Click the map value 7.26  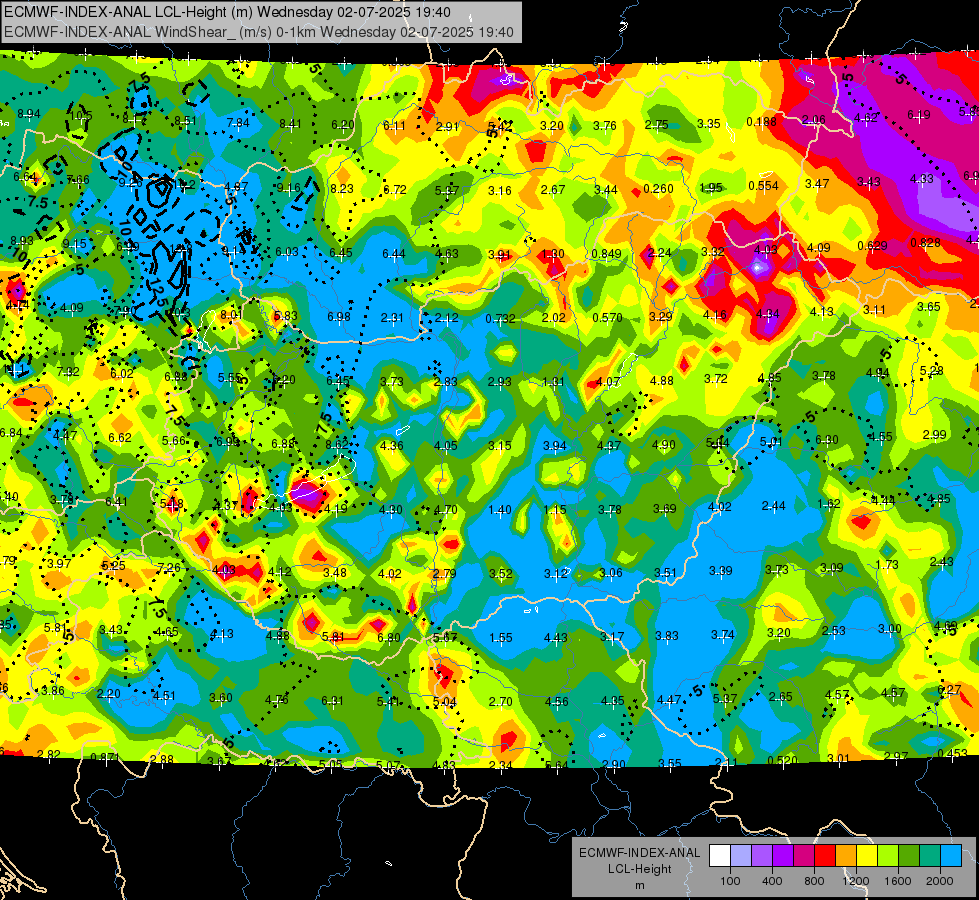click(x=169, y=568)
